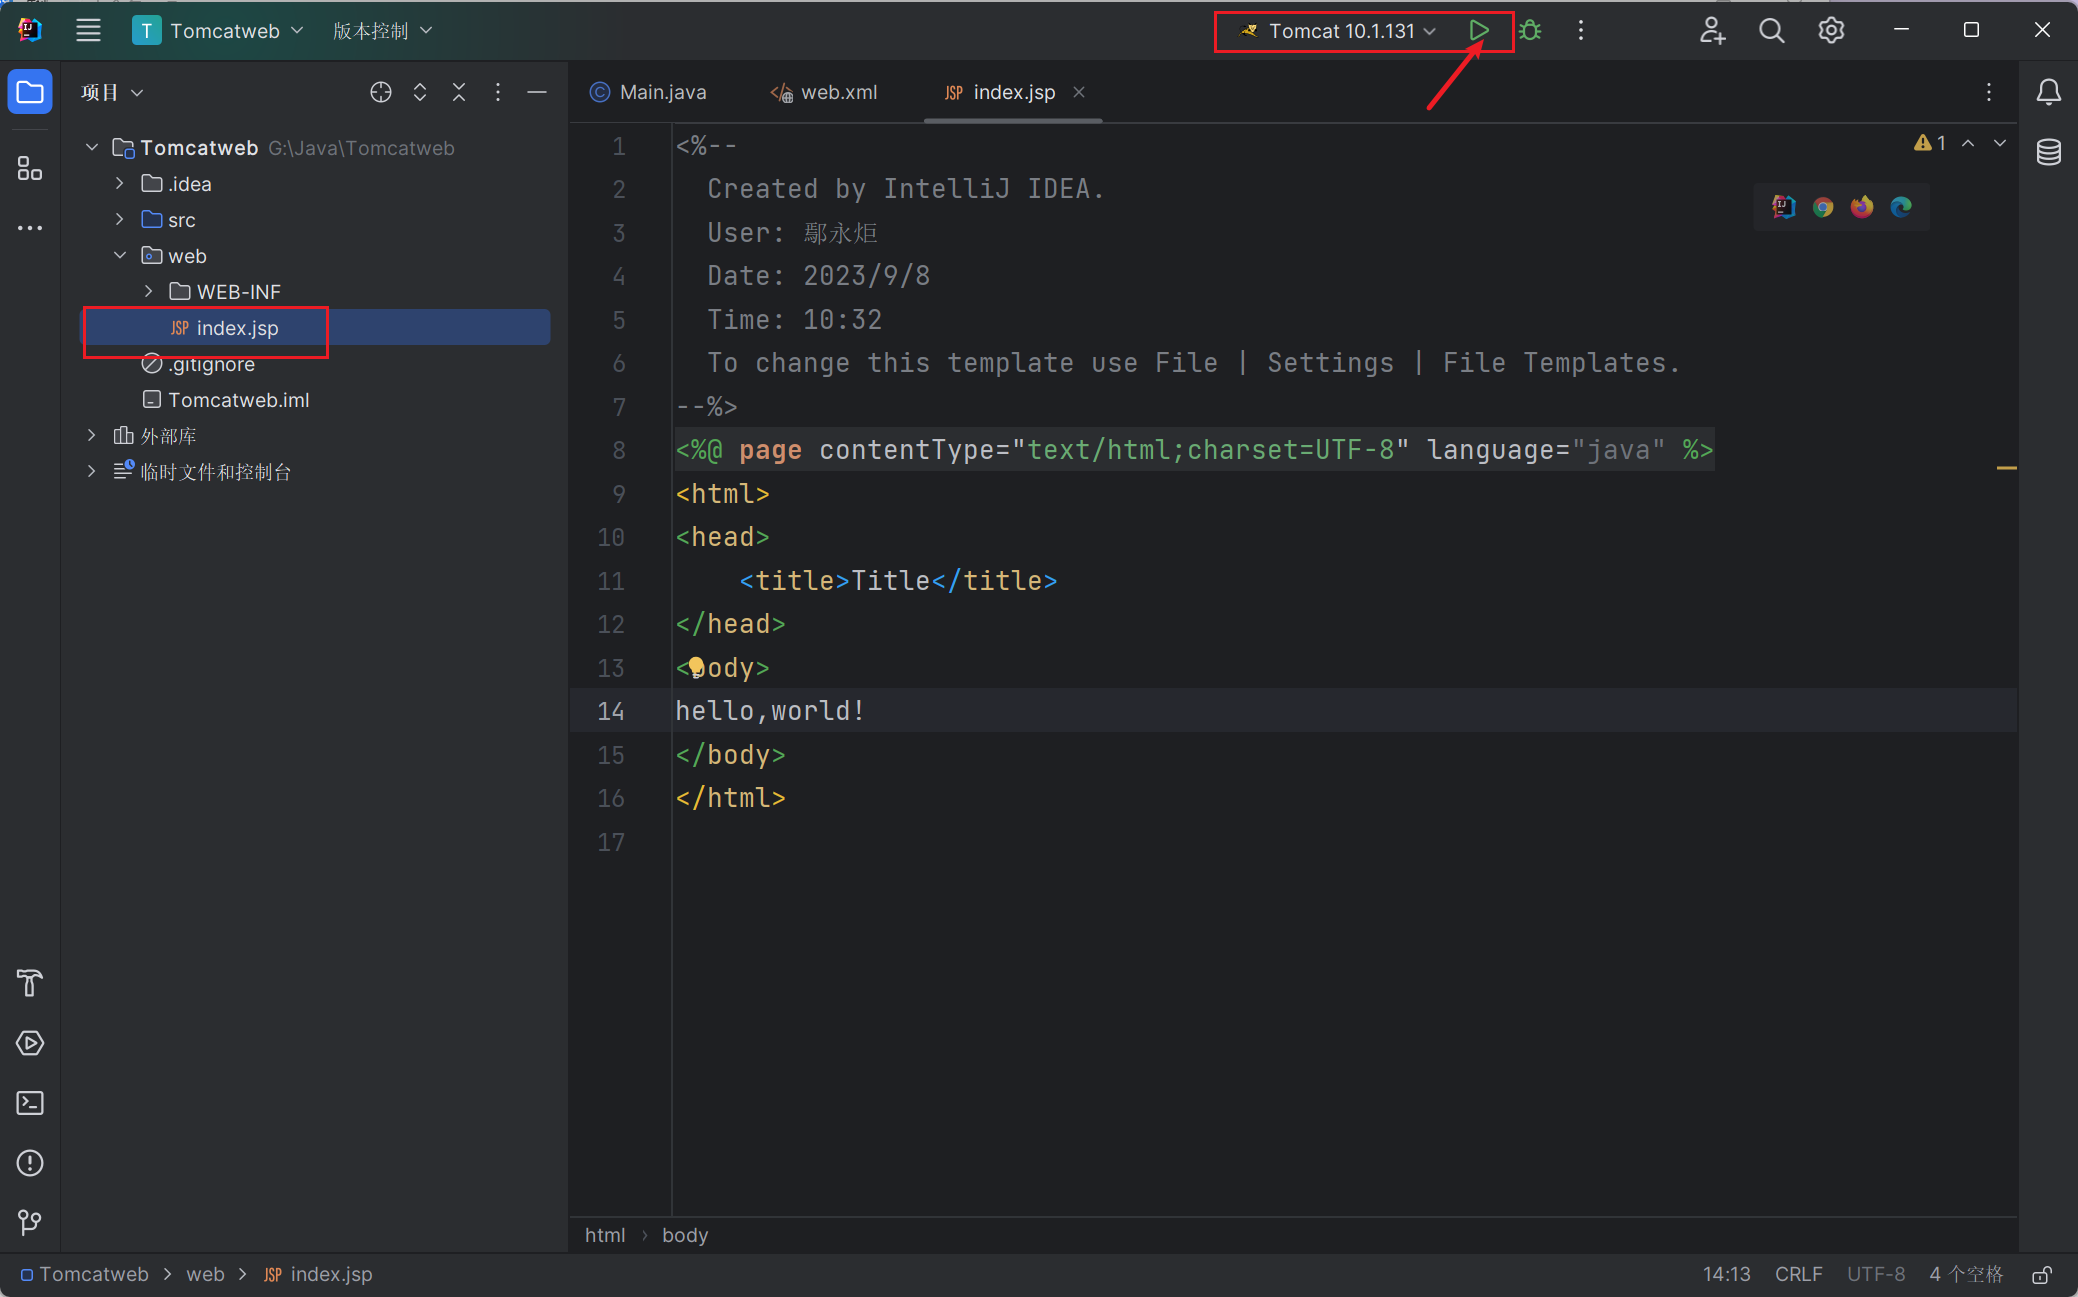Open Problems tool window
The image size is (2078, 1297).
[30, 1163]
